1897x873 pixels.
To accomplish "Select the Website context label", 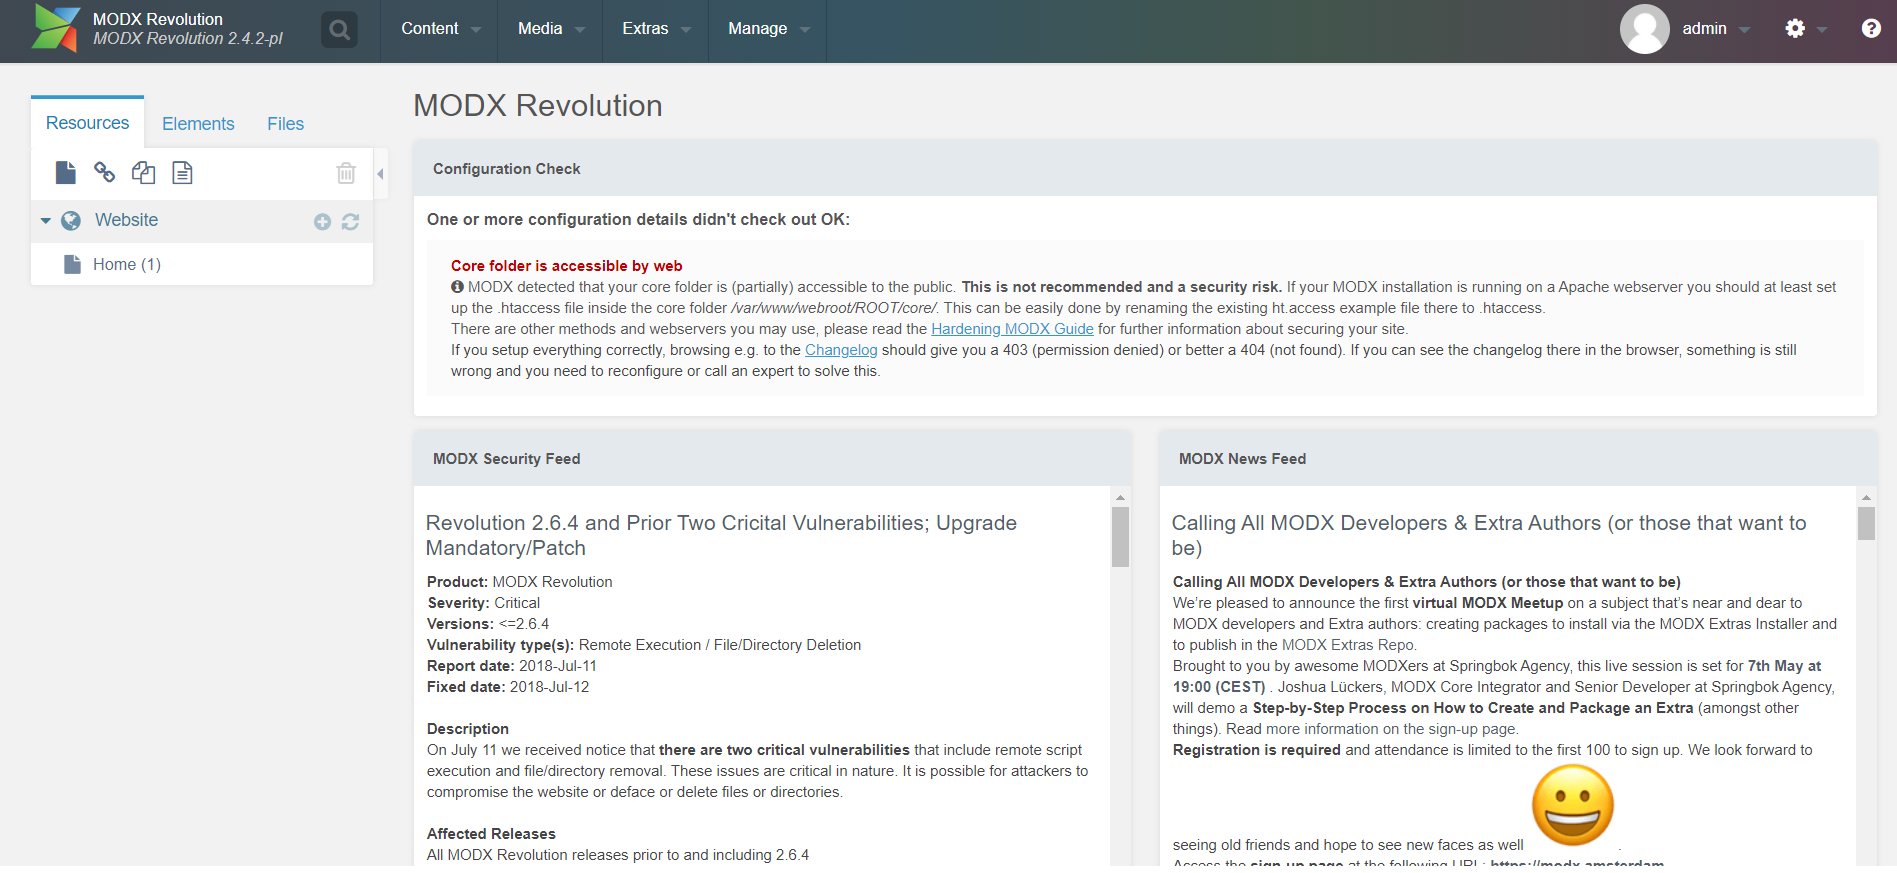I will pyautogui.click(x=126, y=220).
